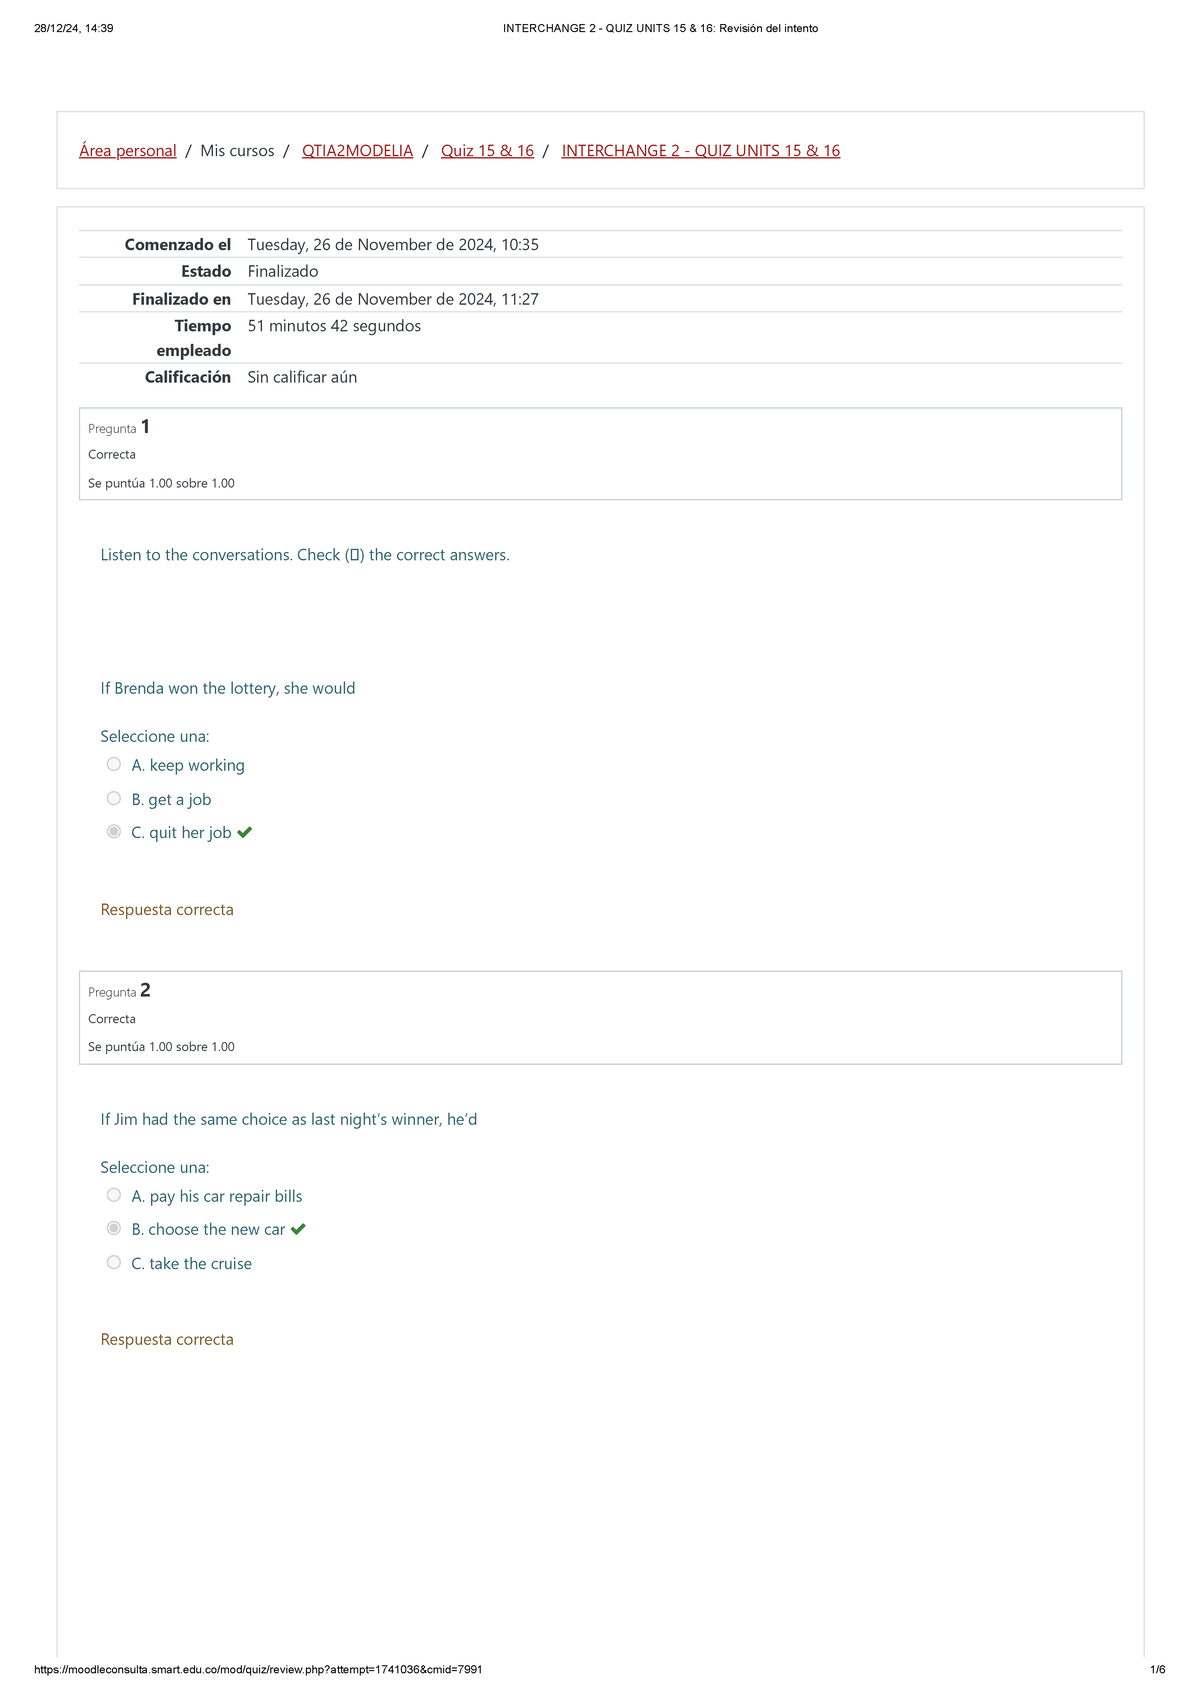Click the Calificación row value Sin calificar aún

tap(302, 377)
